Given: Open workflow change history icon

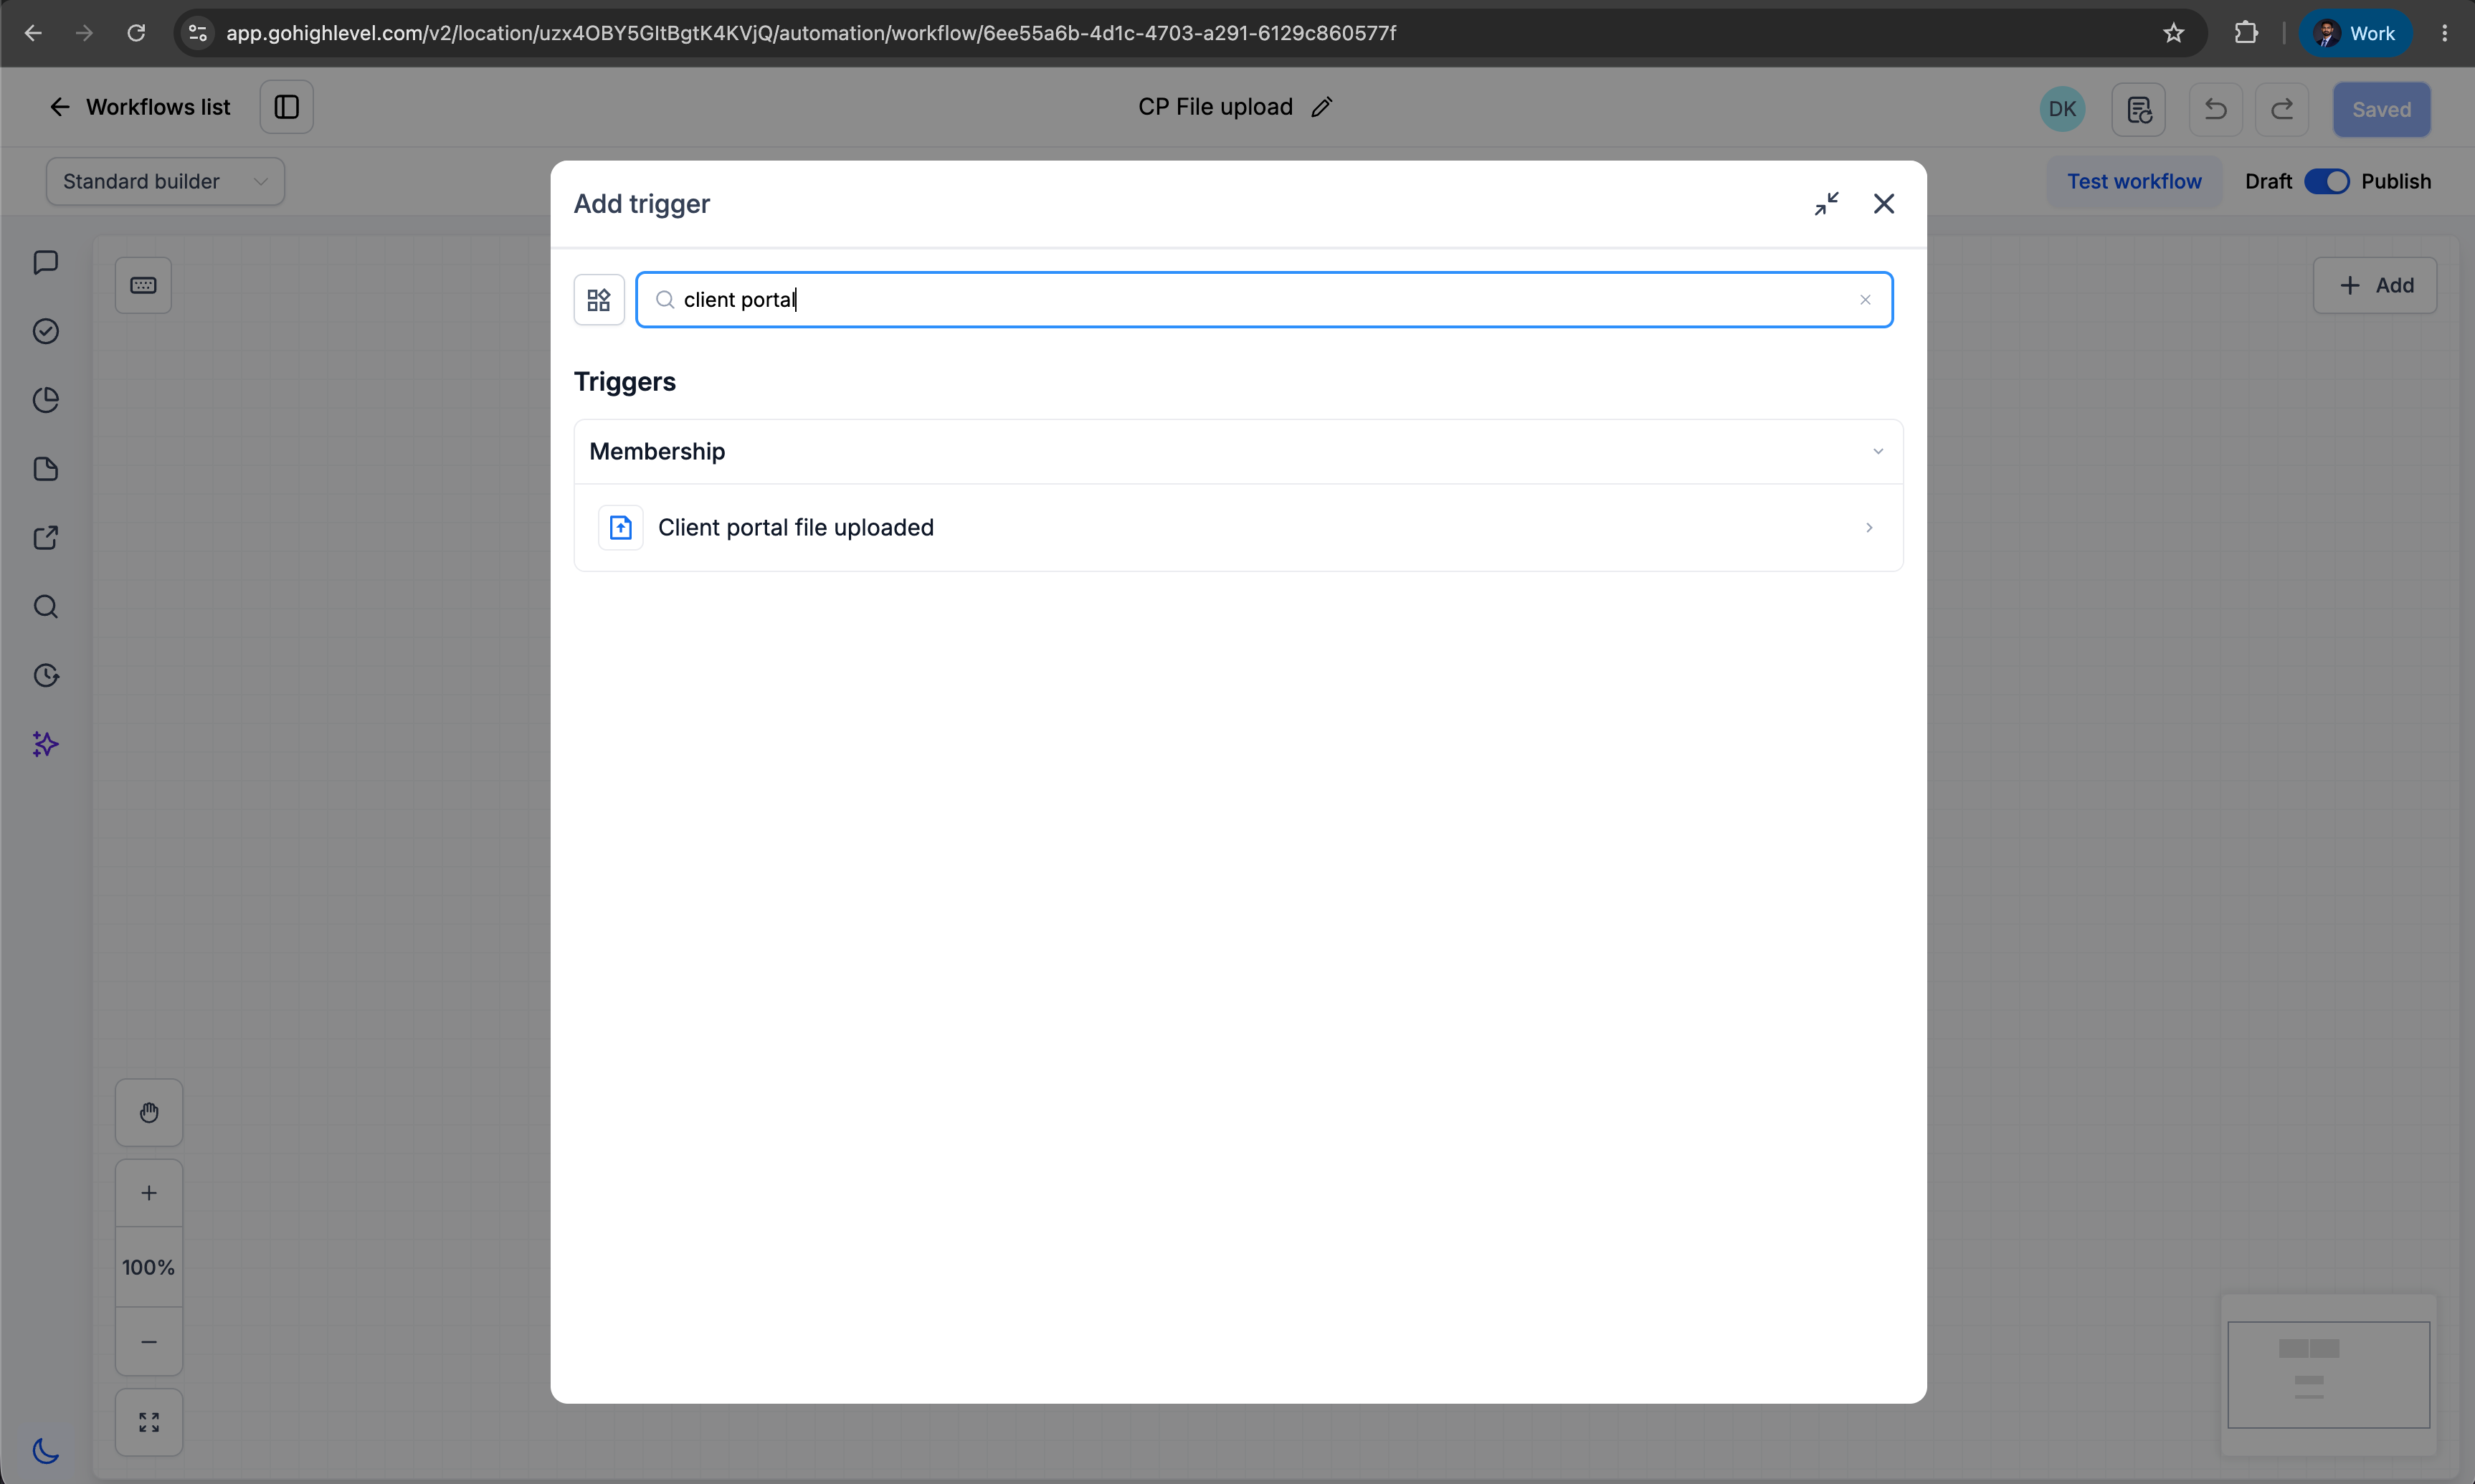Looking at the screenshot, I should click(2138, 109).
